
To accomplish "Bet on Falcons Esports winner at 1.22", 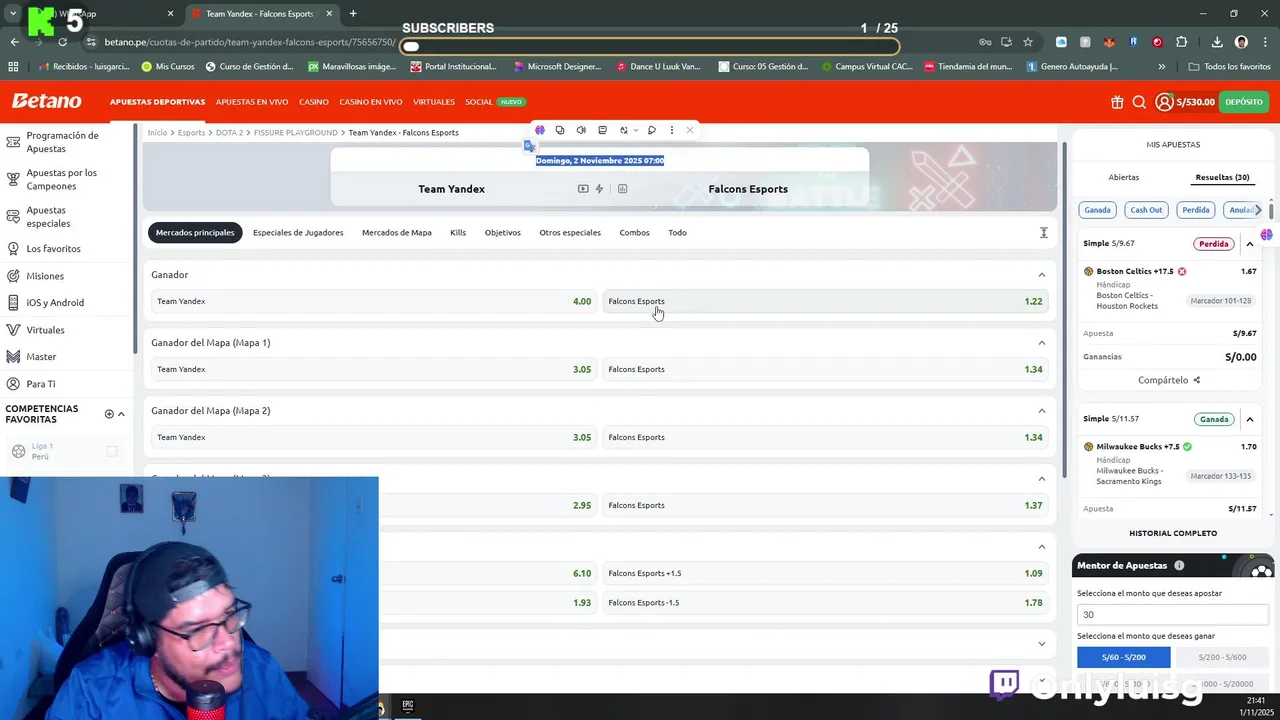I will coord(825,301).
